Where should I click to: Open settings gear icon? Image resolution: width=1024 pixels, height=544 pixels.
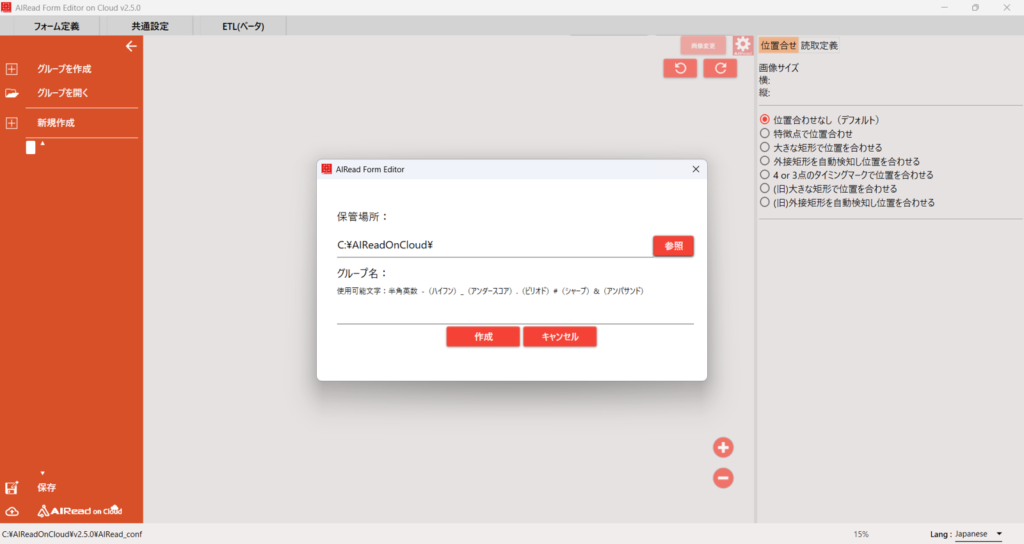743,45
